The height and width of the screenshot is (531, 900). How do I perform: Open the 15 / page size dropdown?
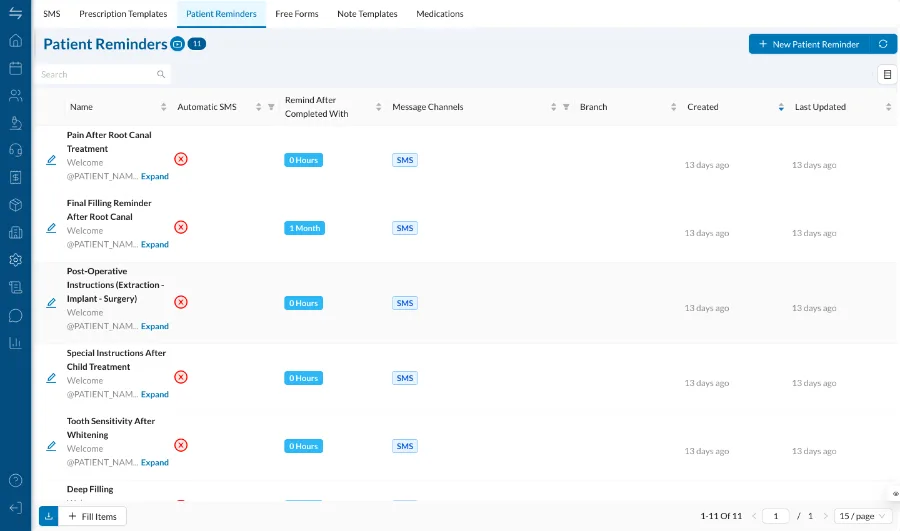862,516
